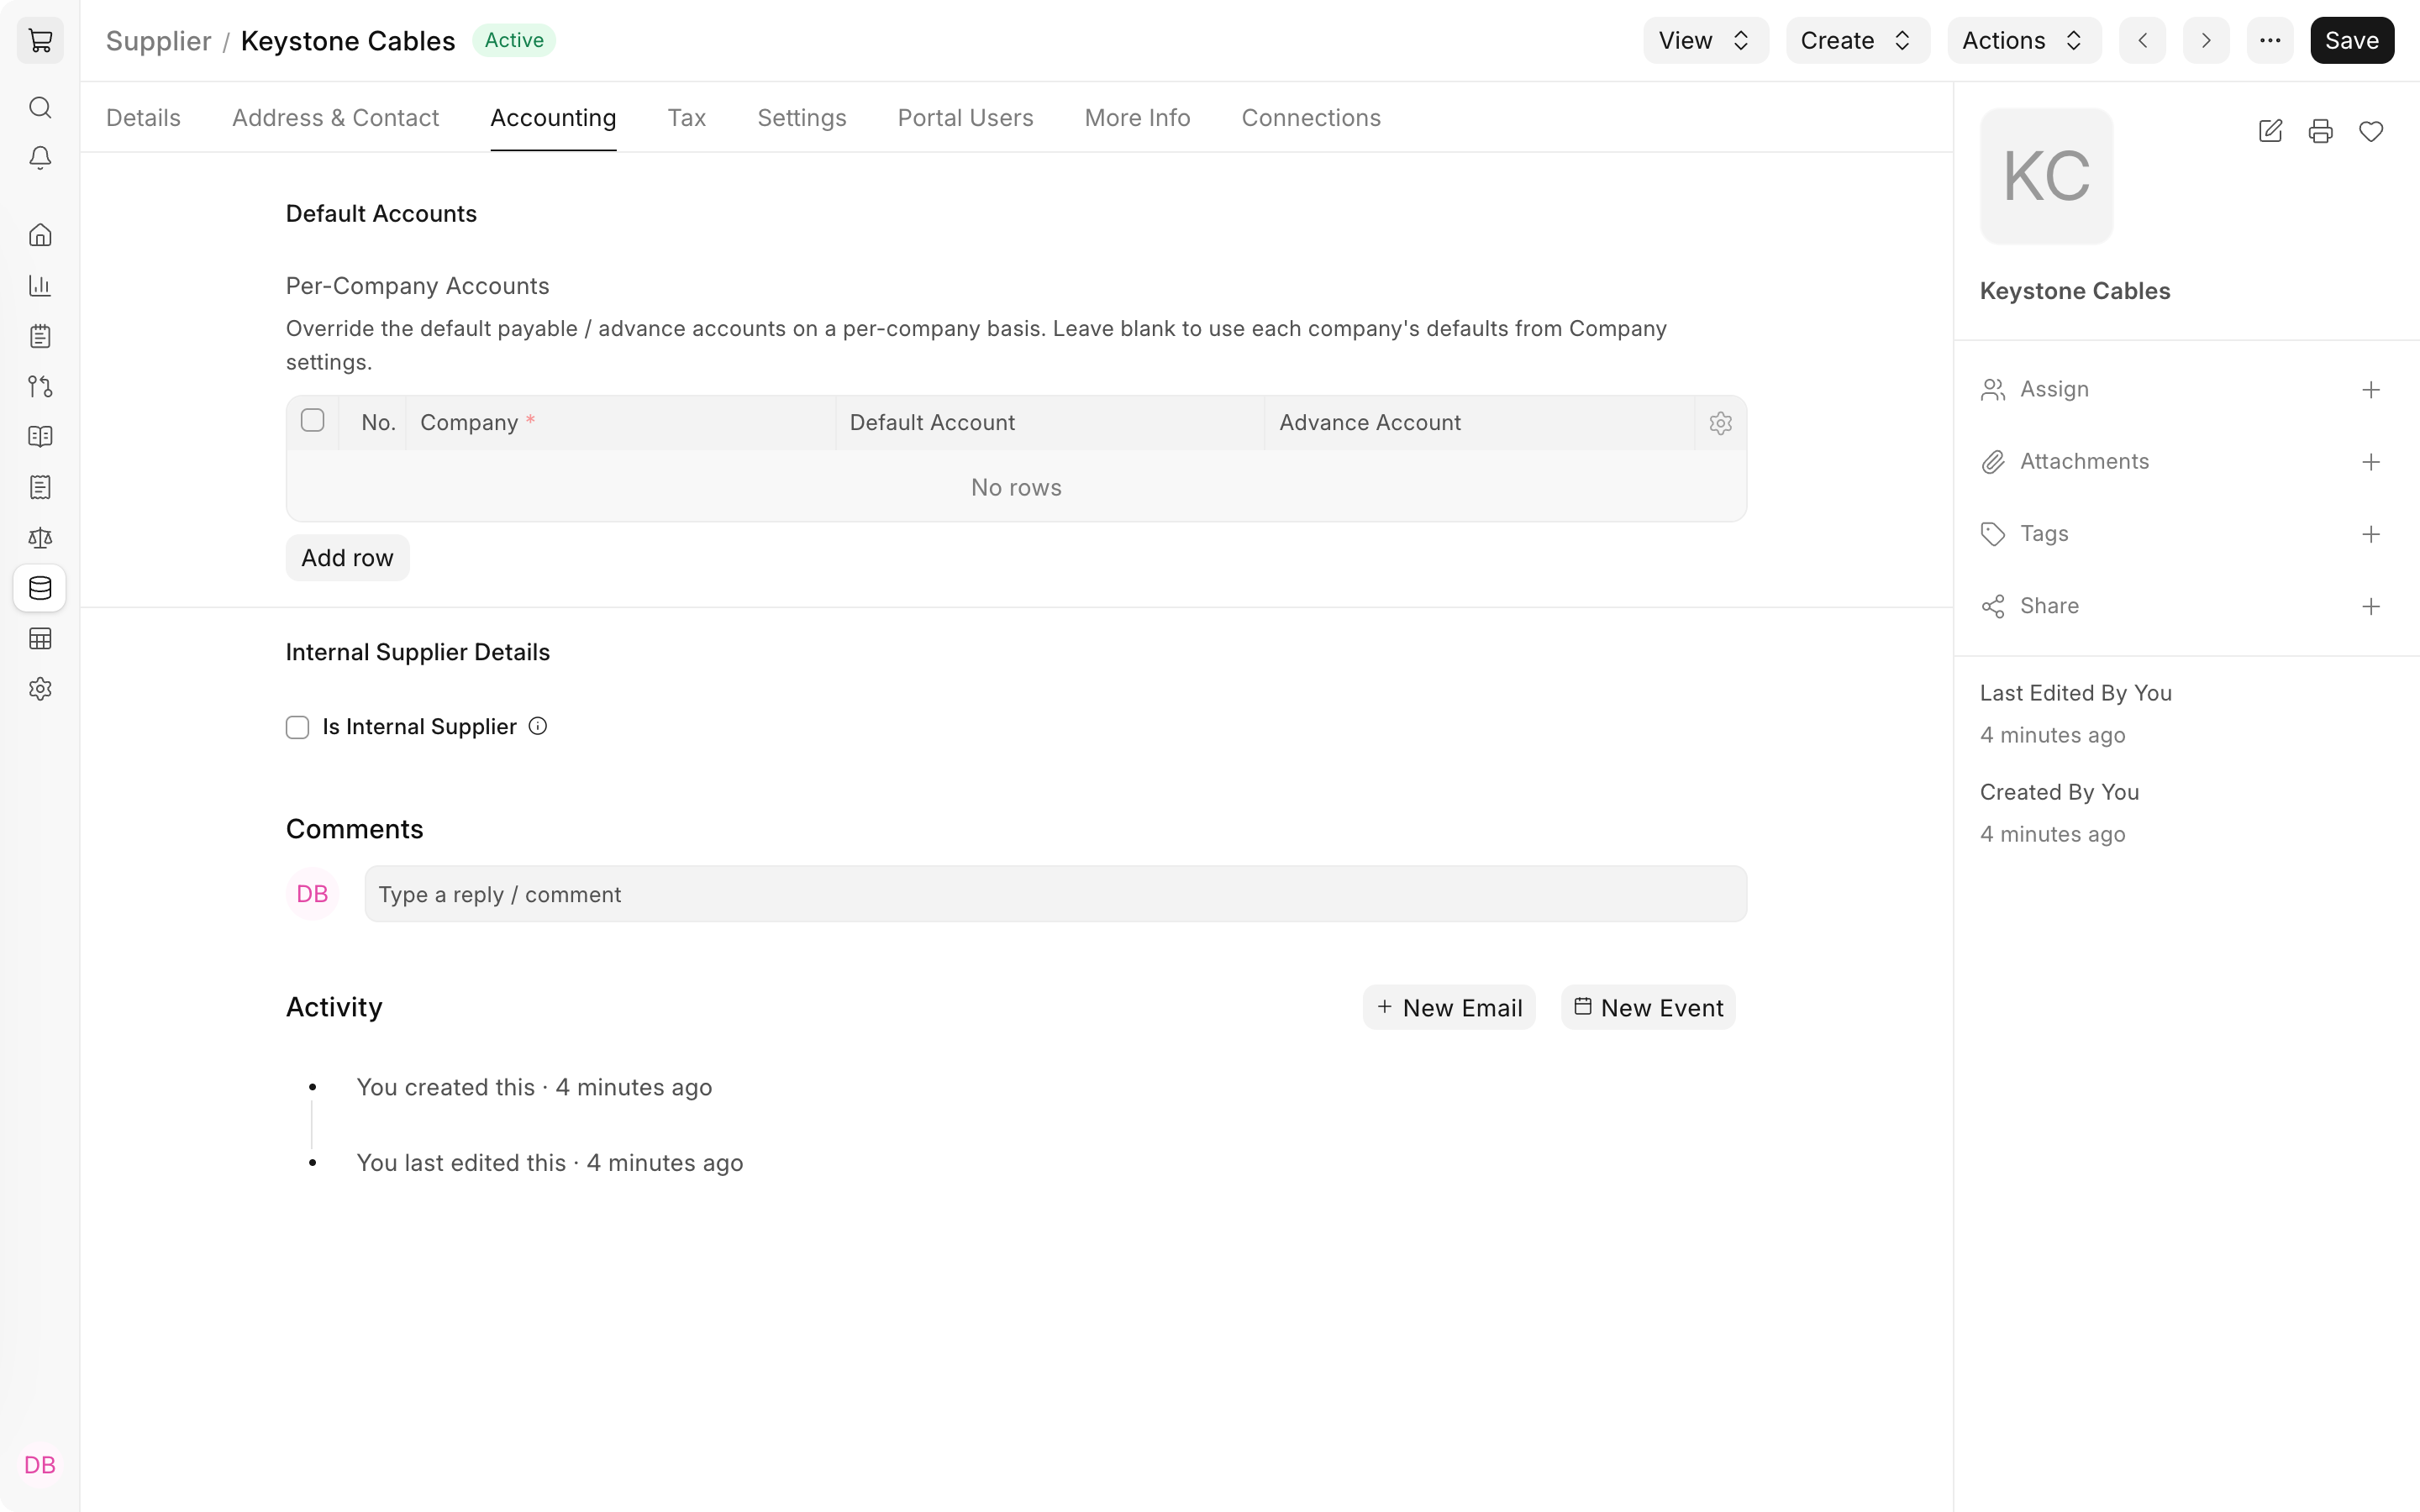Go to next record arrow
Viewport: 2420px width, 1512px height.
pyautogui.click(x=2206, y=41)
